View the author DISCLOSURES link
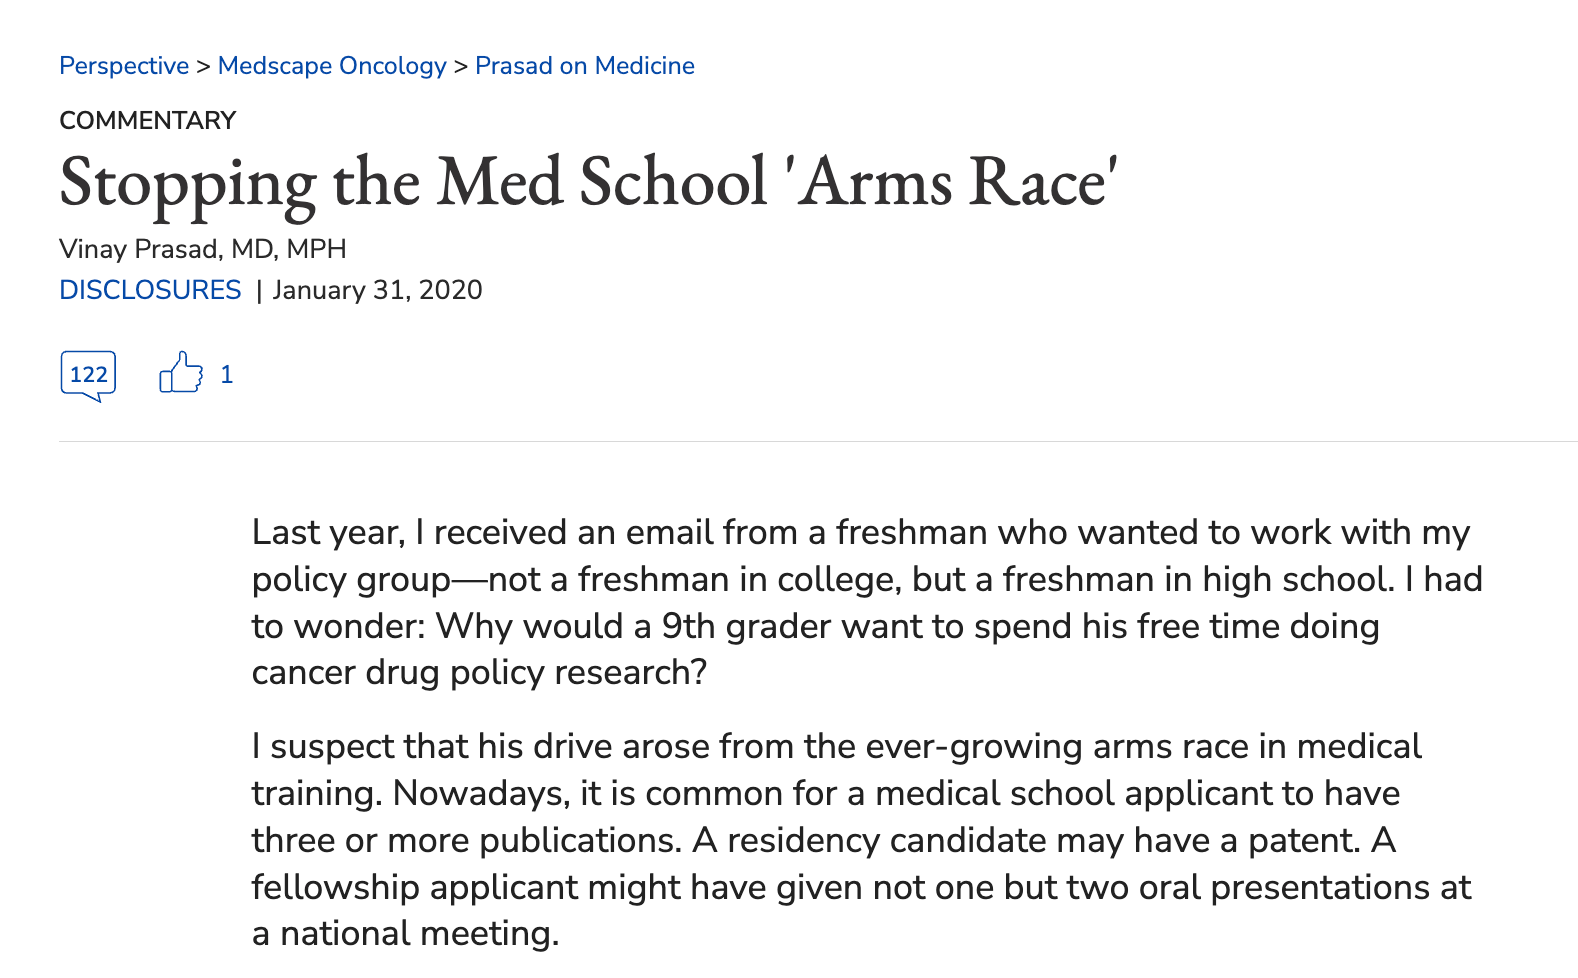The width and height of the screenshot is (1578, 978). click(x=150, y=290)
